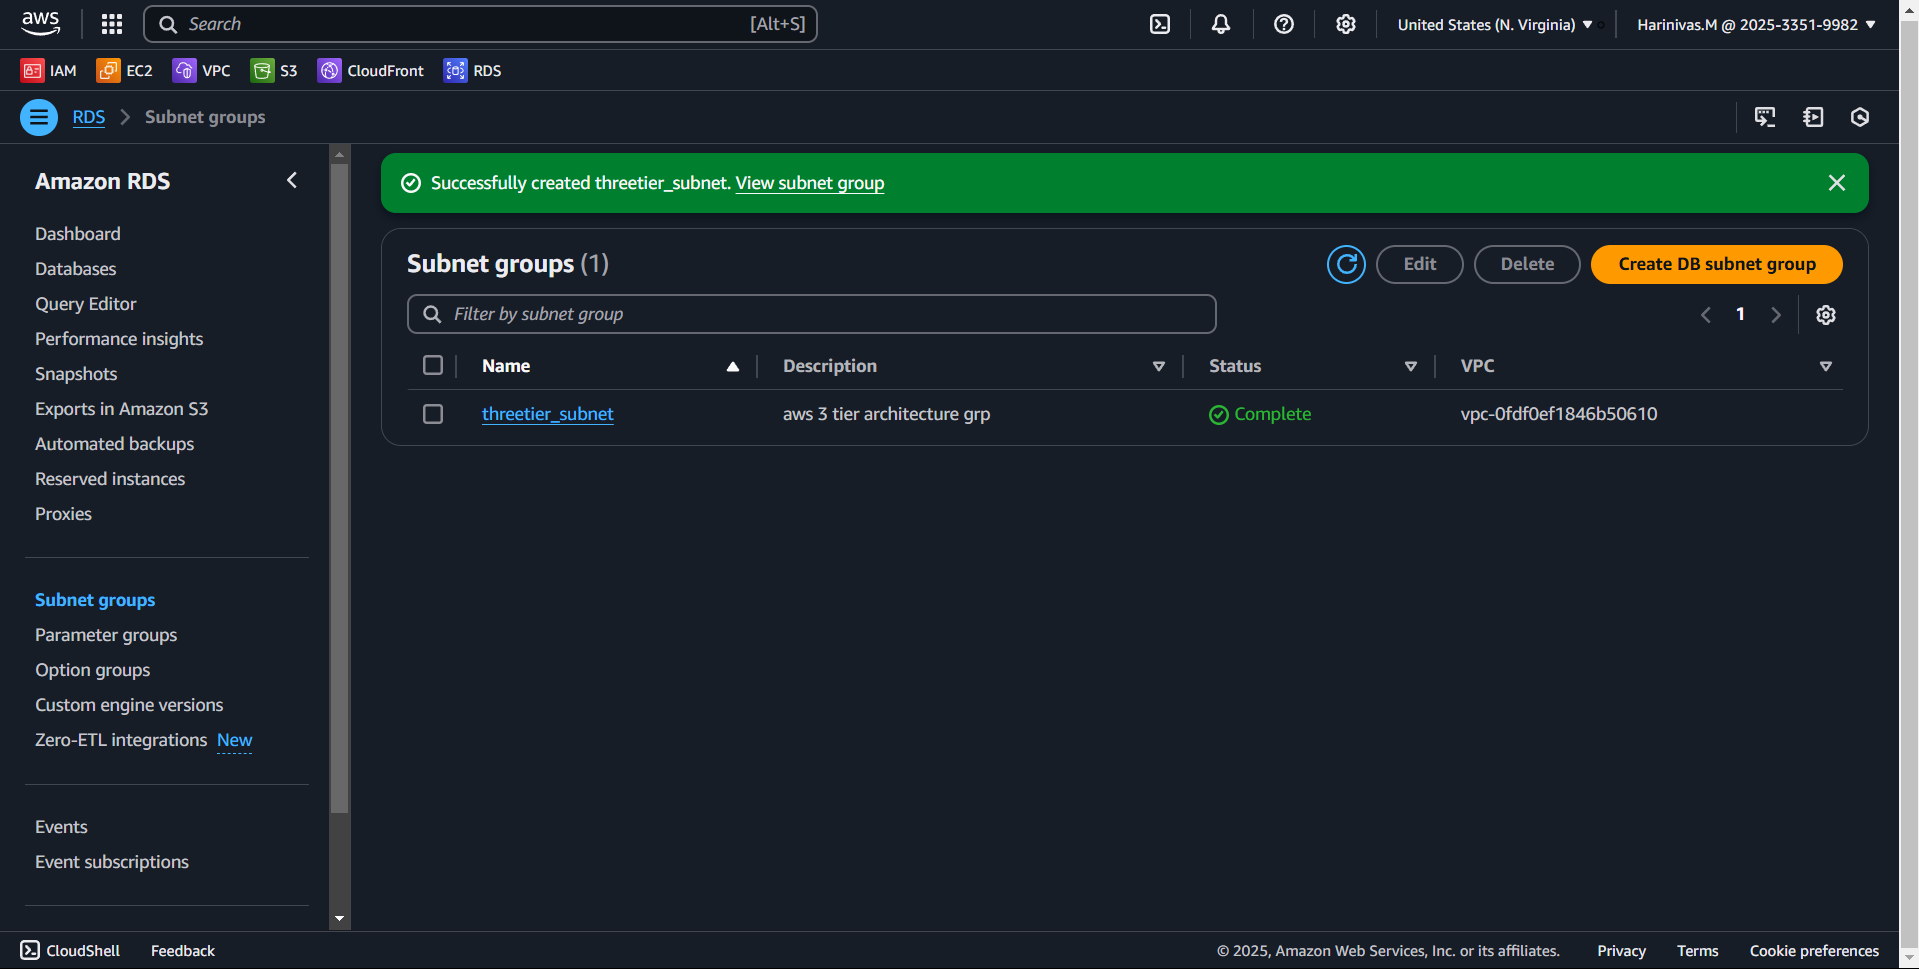Open Custom engine versions
The height and width of the screenshot is (969, 1919).
point(129,705)
